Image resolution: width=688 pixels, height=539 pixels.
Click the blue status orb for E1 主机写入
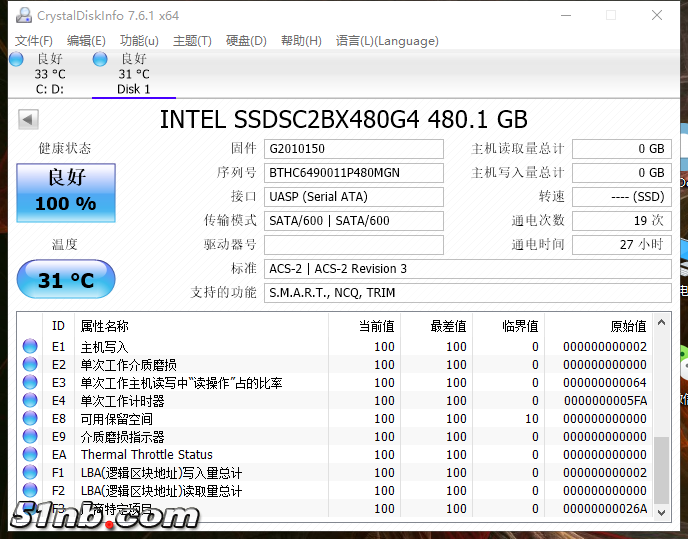pos(30,347)
